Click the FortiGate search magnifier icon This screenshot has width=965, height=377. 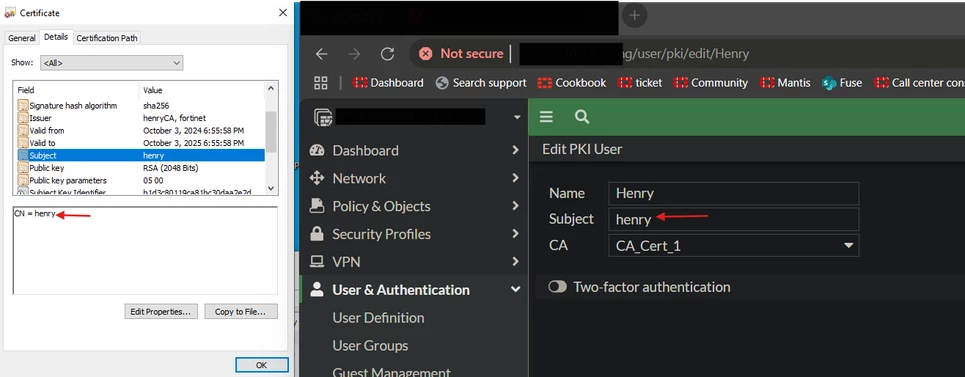pos(582,117)
